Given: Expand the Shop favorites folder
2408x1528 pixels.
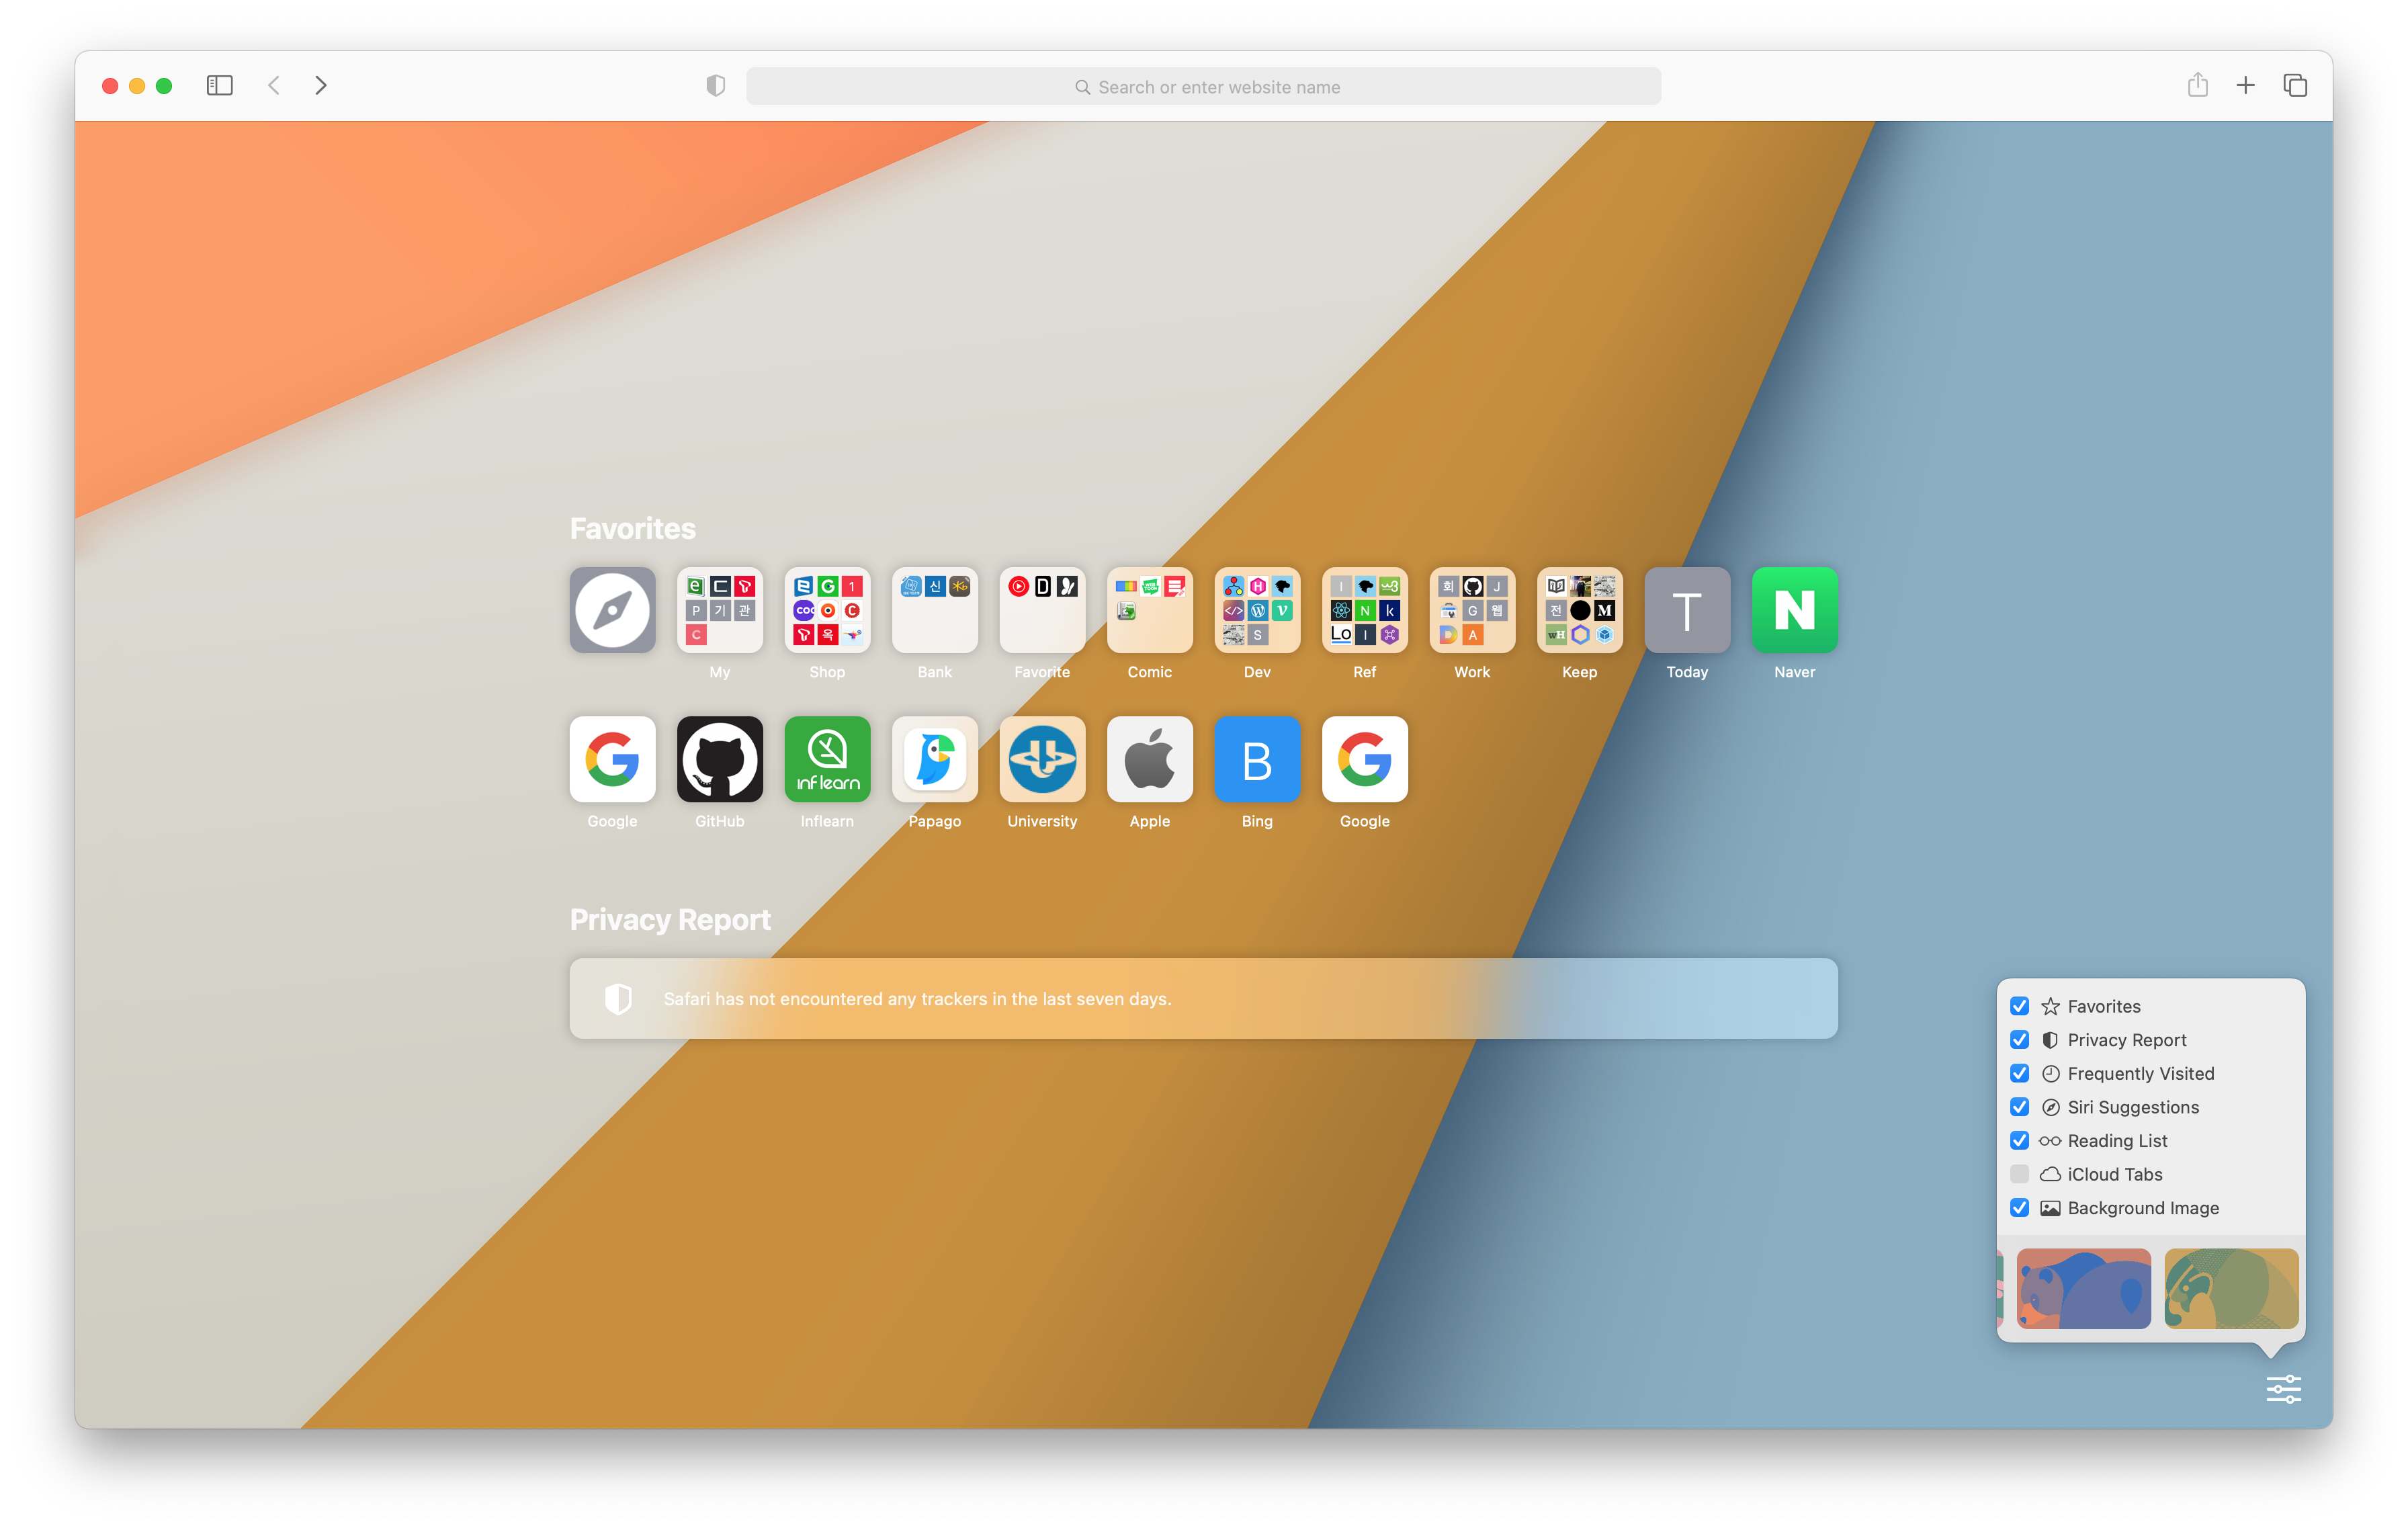Looking at the screenshot, I should pyautogui.click(x=827, y=610).
